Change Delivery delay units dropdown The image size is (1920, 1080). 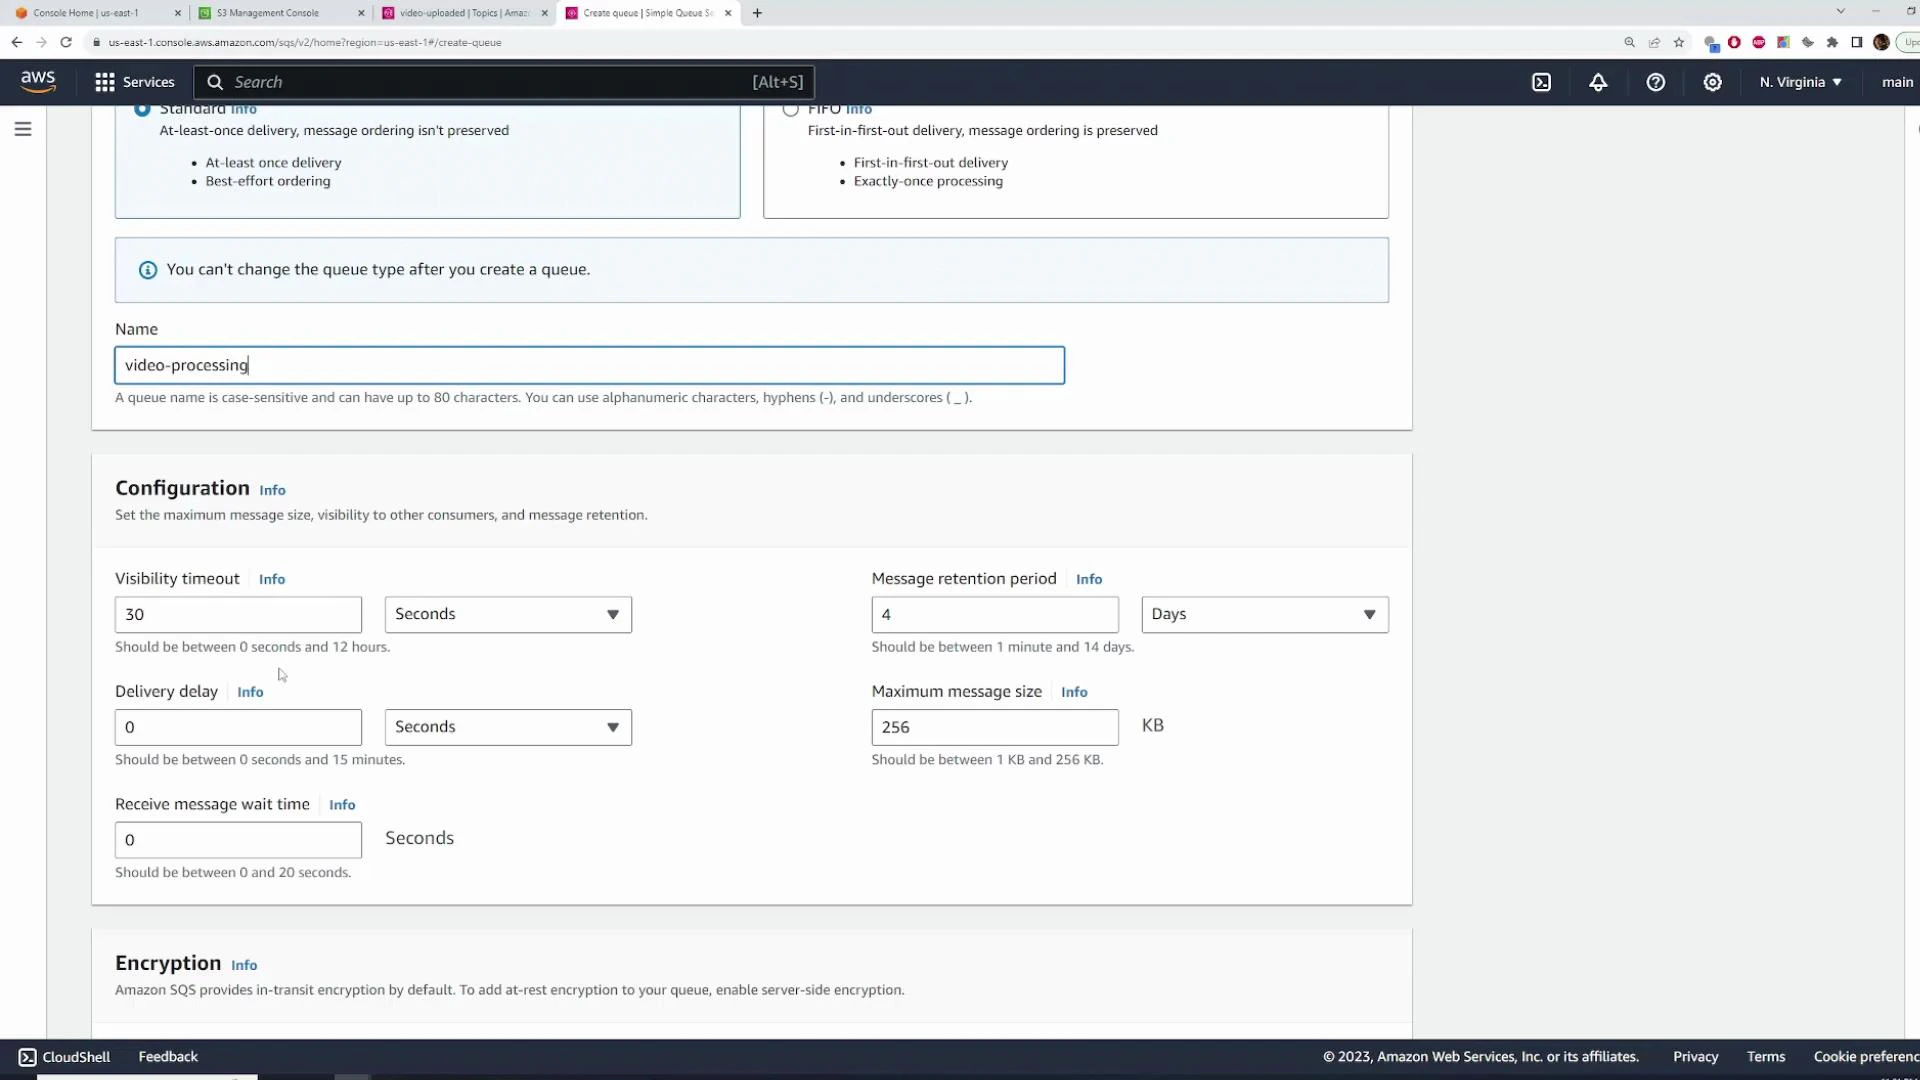[507, 727]
